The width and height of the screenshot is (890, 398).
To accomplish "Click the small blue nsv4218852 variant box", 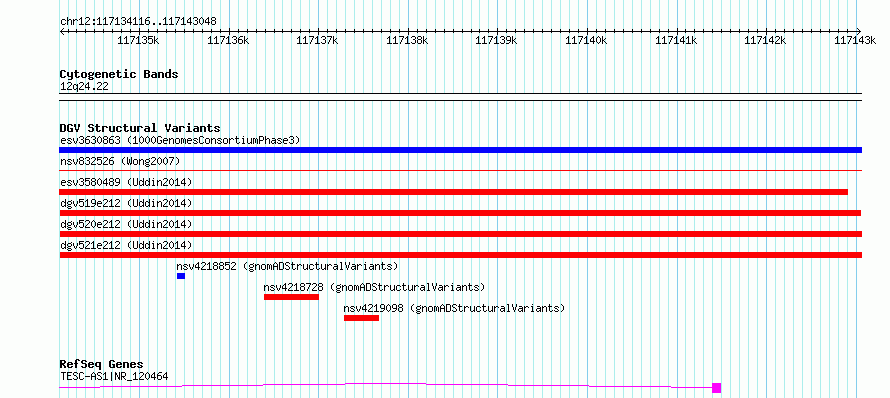I will tap(180, 276).
